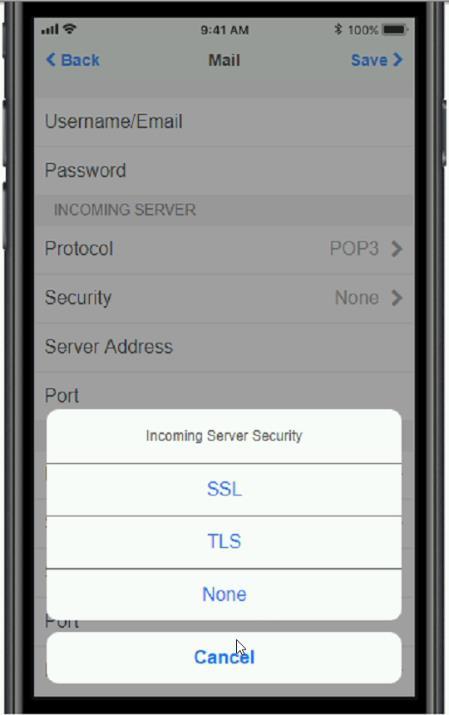Go back using the Back label
Viewport: 449px width, 715px height.
point(80,60)
